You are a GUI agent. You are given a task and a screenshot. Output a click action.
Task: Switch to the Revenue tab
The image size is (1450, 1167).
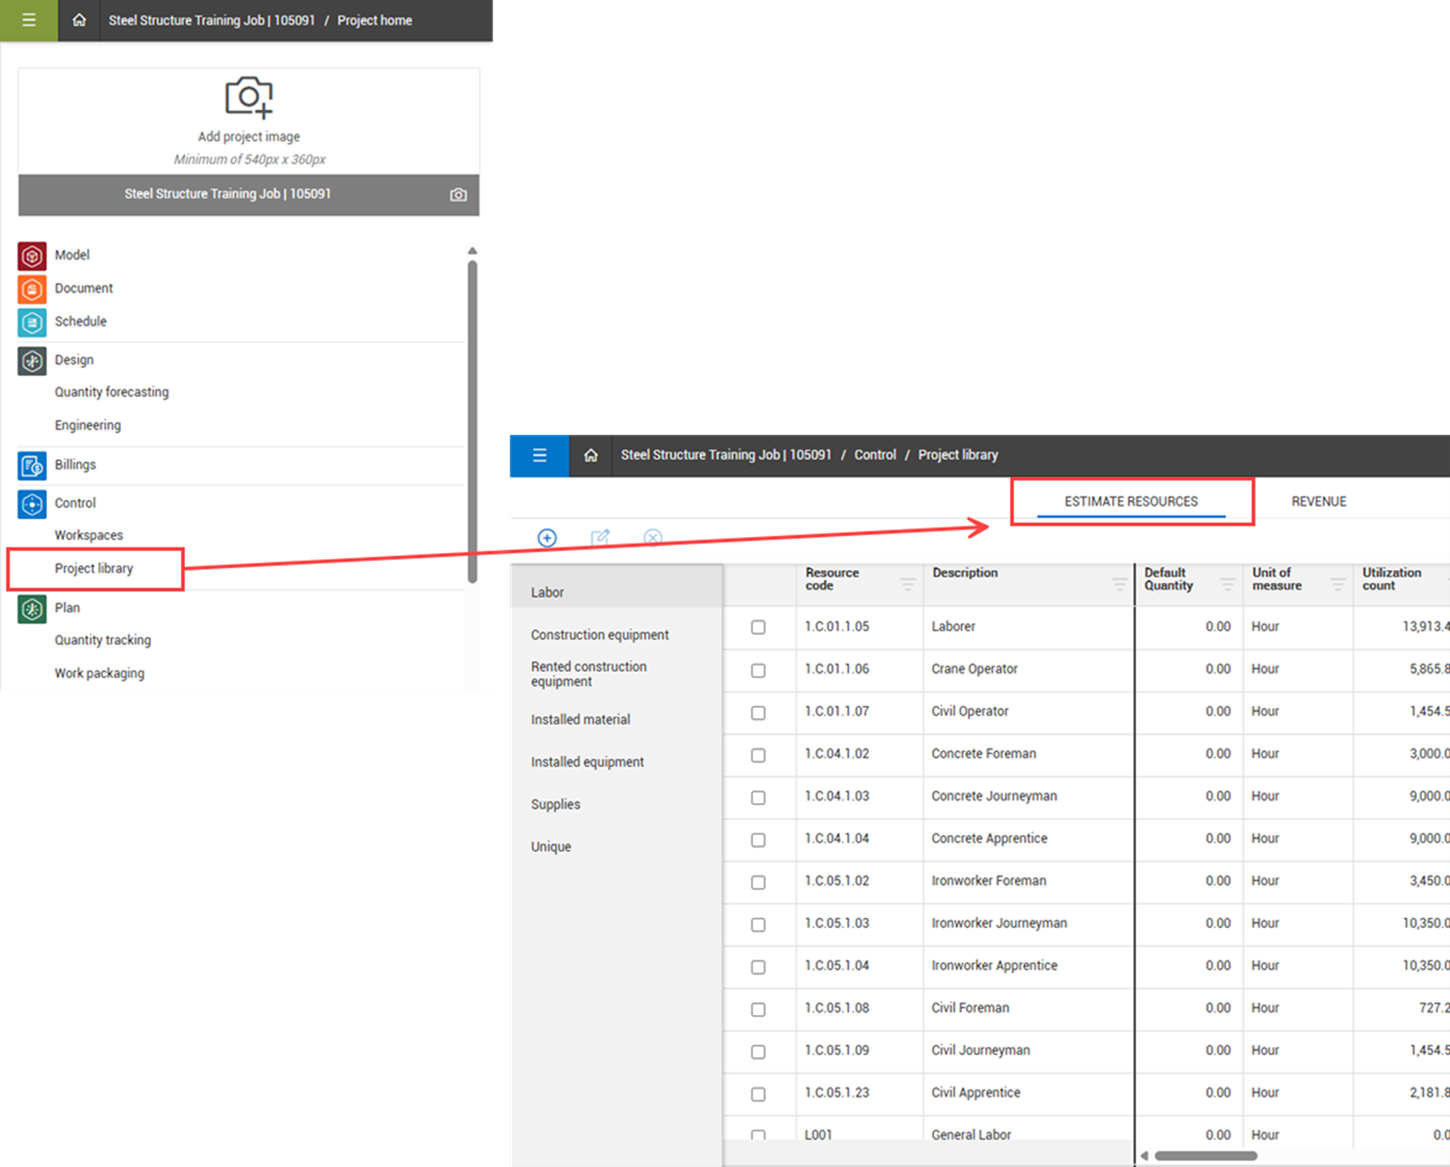point(1318,501)
